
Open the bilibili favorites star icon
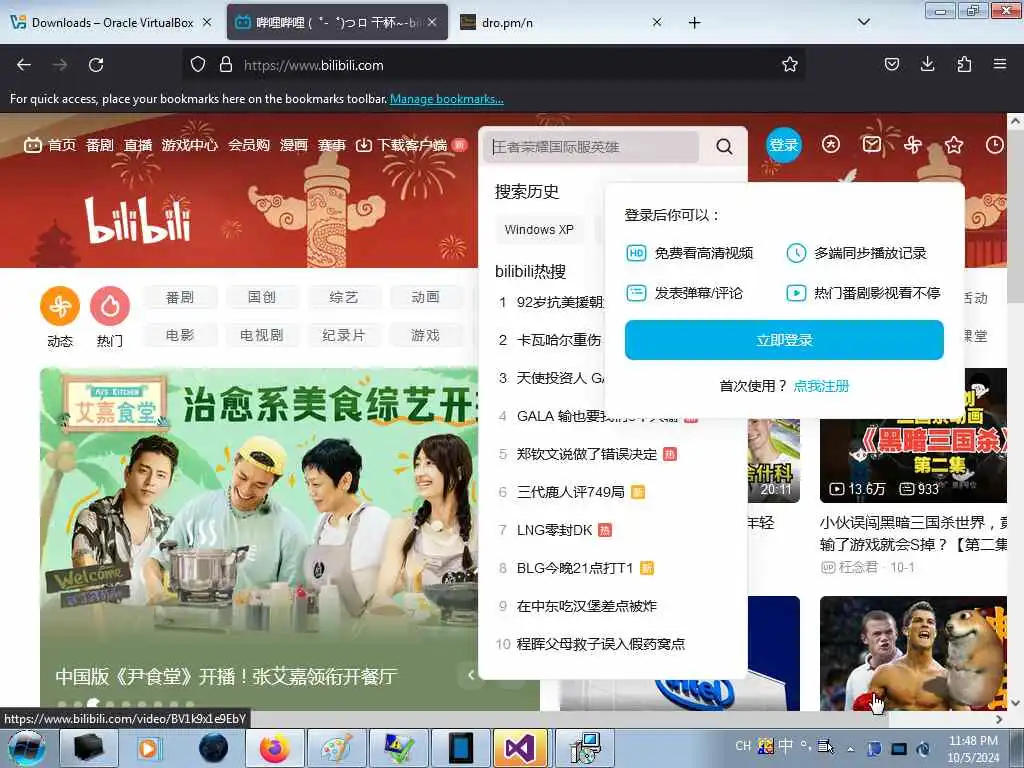[x=954, y=144]
